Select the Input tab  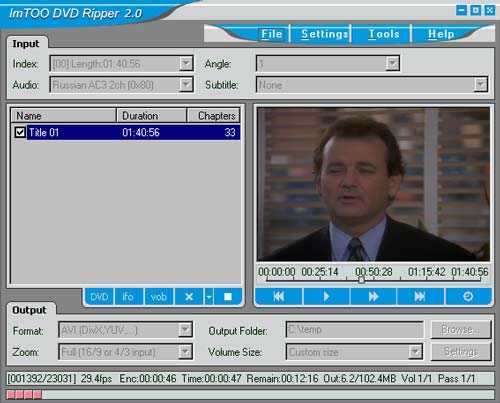[26, 44]
